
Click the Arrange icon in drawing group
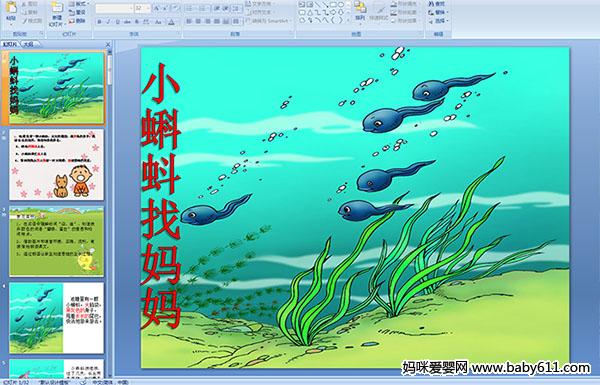tap(360, 11)
